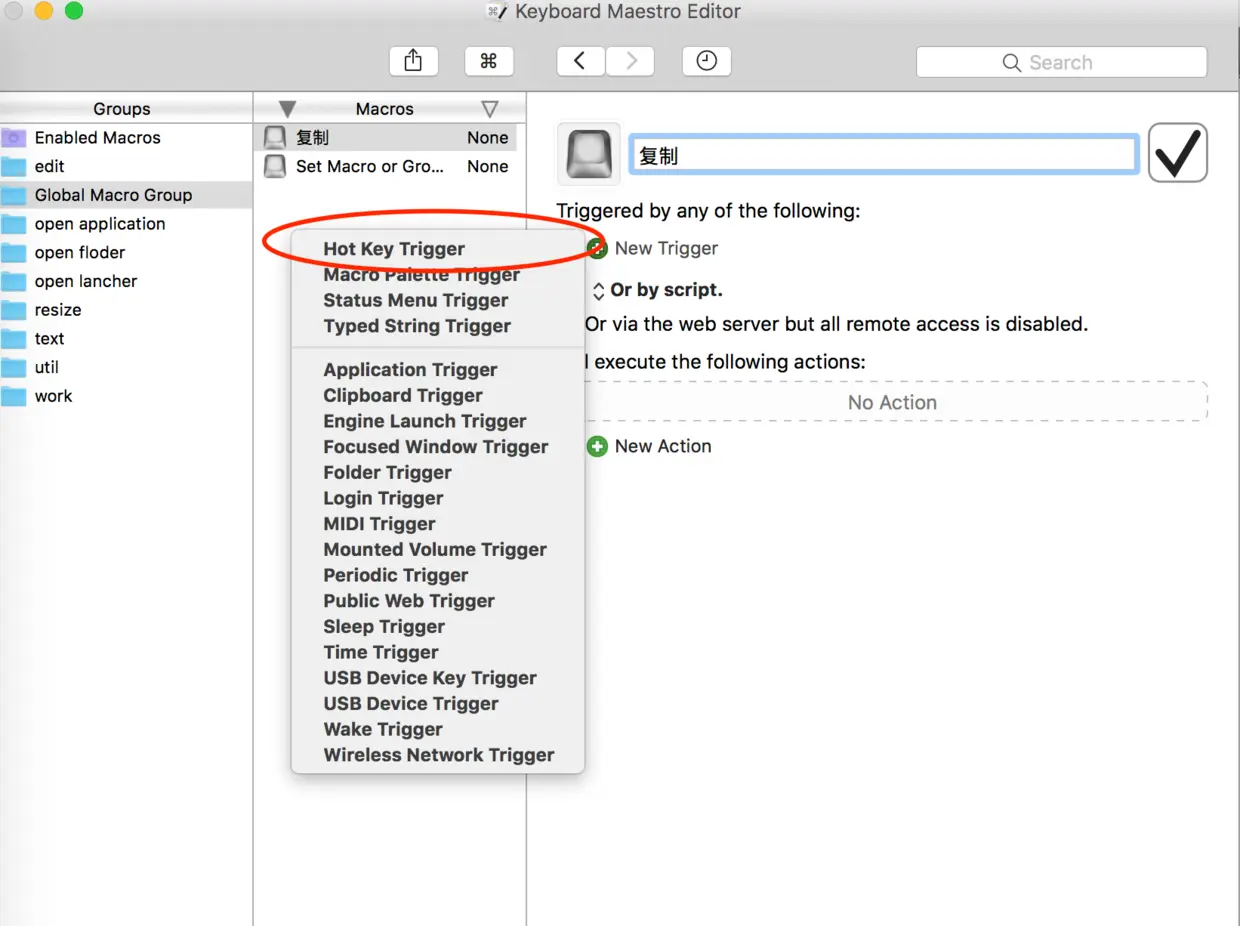Screen dimensions: 1240x926
Task: Choose Hot Key Trigger
Action: [438, 249]
